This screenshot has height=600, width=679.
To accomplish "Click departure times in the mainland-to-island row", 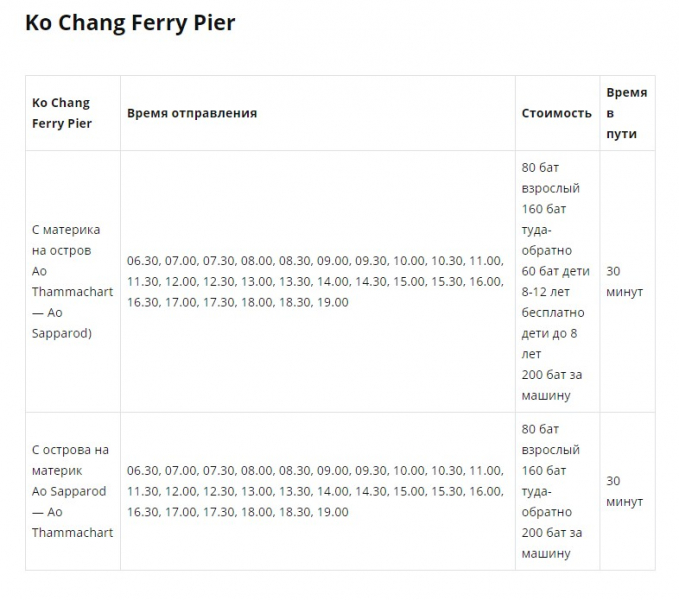I will 315,281.
